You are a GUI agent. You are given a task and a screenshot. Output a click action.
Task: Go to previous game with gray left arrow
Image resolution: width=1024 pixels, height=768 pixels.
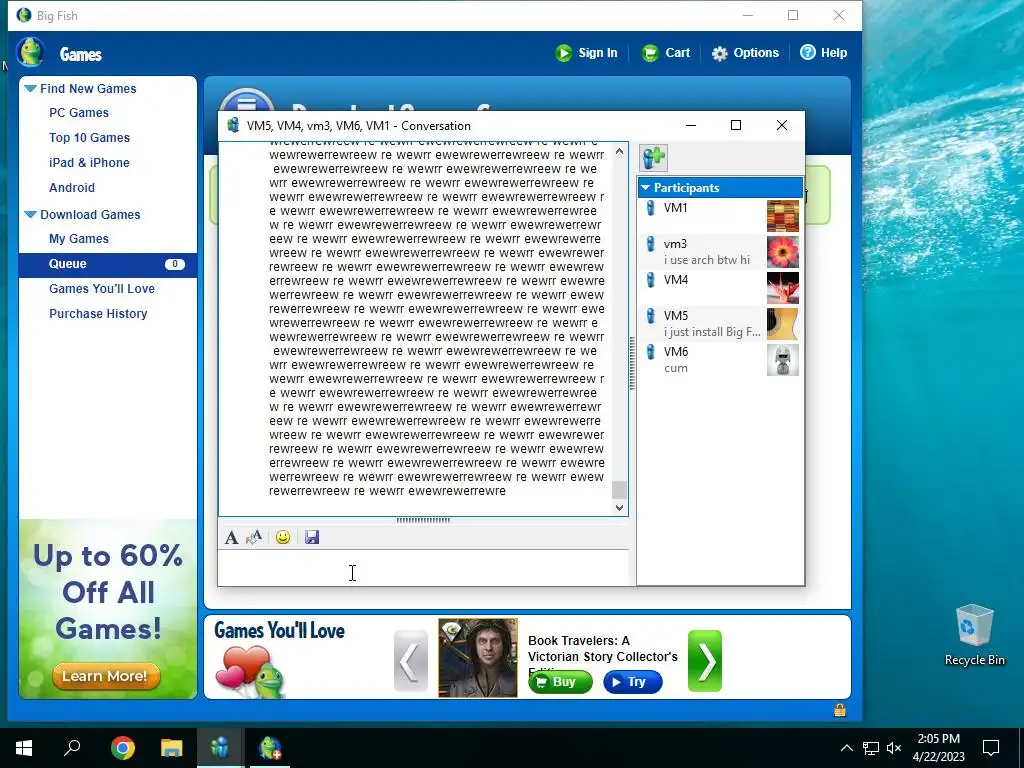pyautogui.click(x=411, y=661)
